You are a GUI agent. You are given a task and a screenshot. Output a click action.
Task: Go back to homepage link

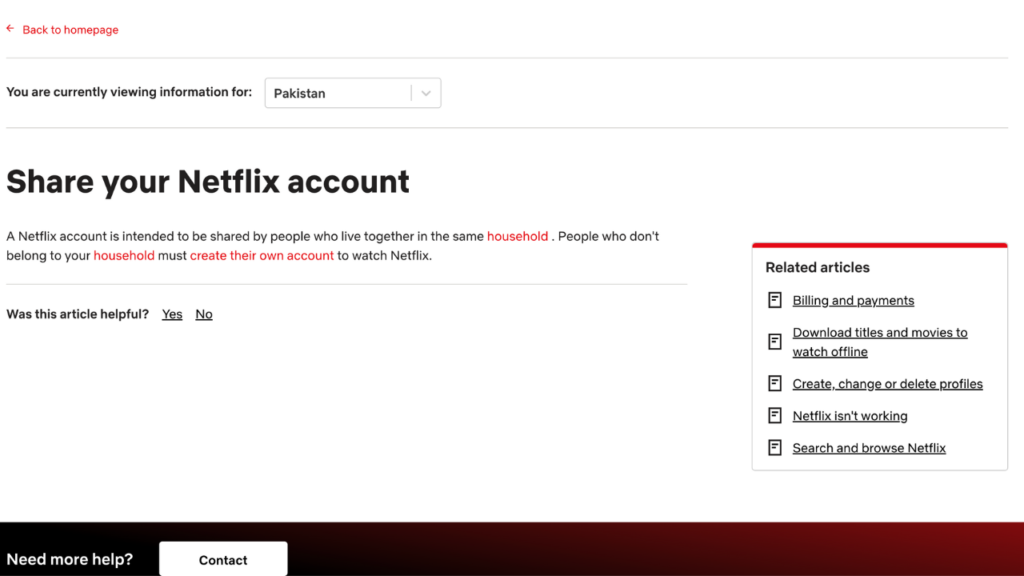71,30
